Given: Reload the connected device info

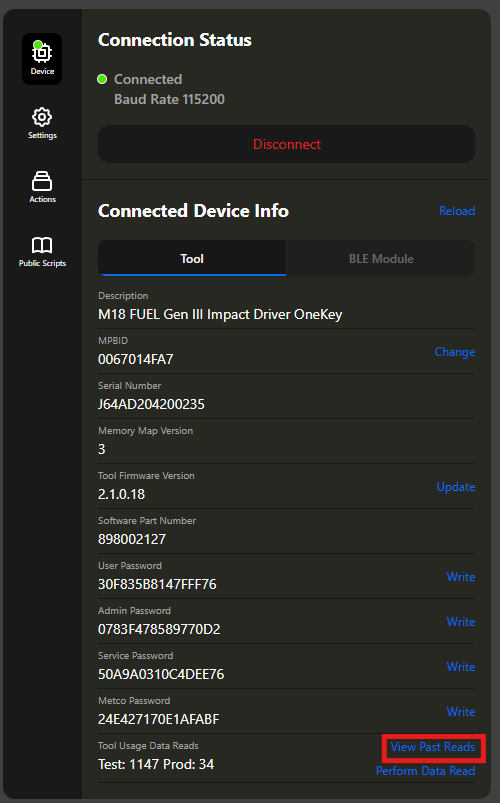Looking at the screenshot, I should [x=457, y=210].
